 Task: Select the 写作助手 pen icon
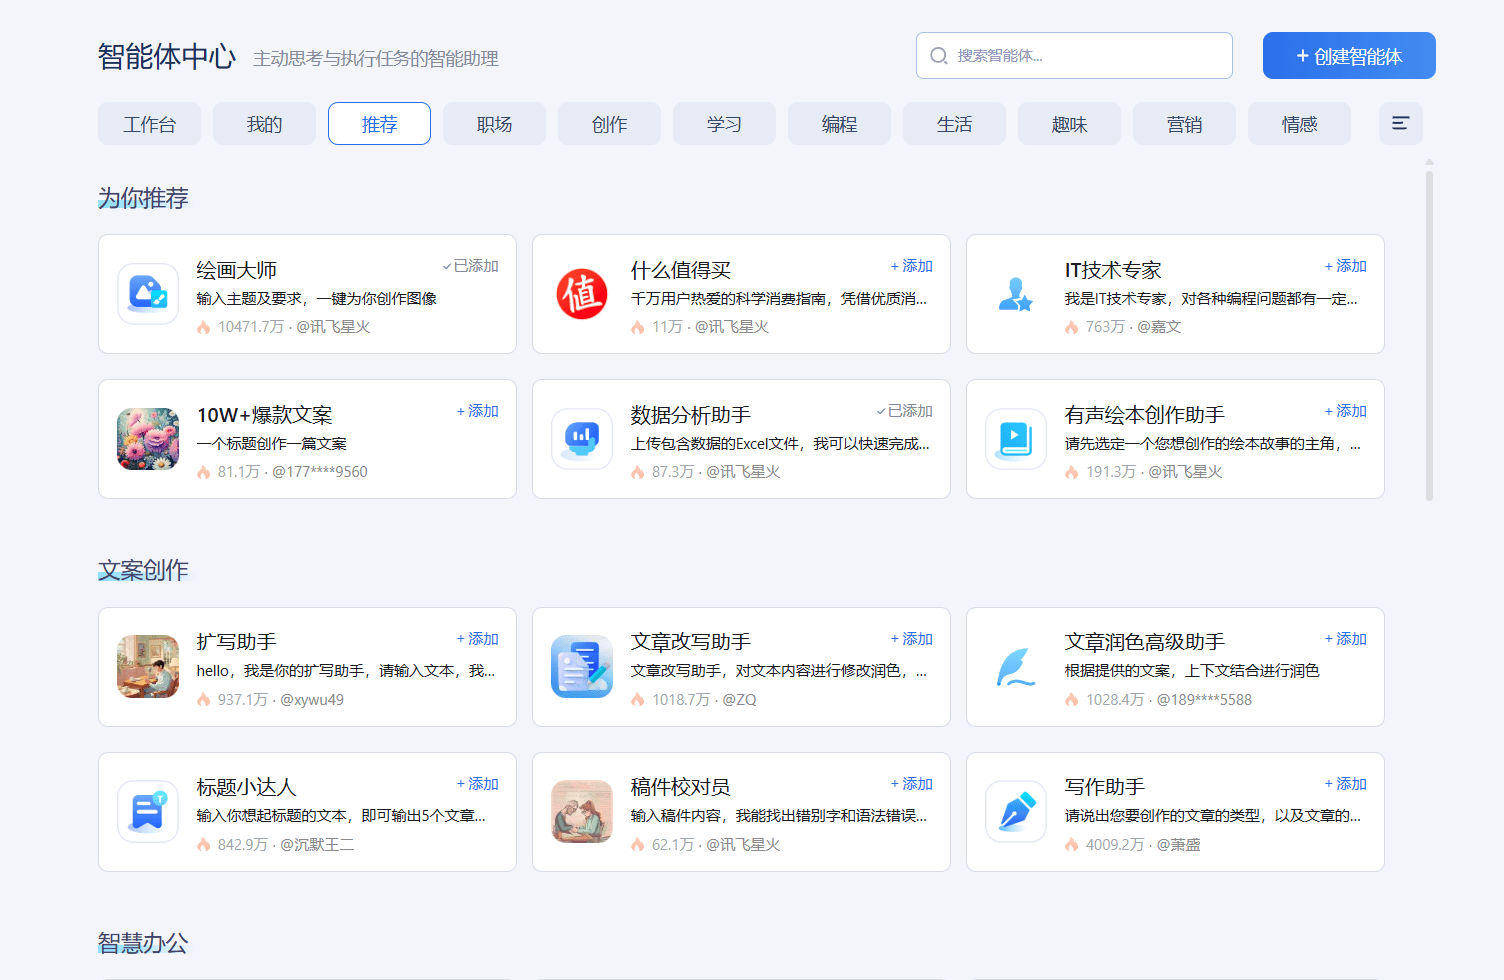(1016, 812)
